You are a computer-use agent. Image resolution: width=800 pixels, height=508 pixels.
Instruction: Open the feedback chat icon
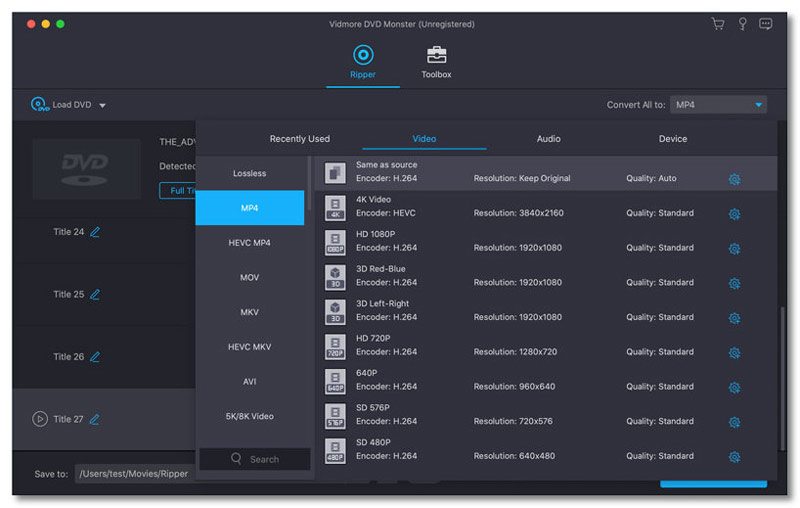[x=765, y=24]
